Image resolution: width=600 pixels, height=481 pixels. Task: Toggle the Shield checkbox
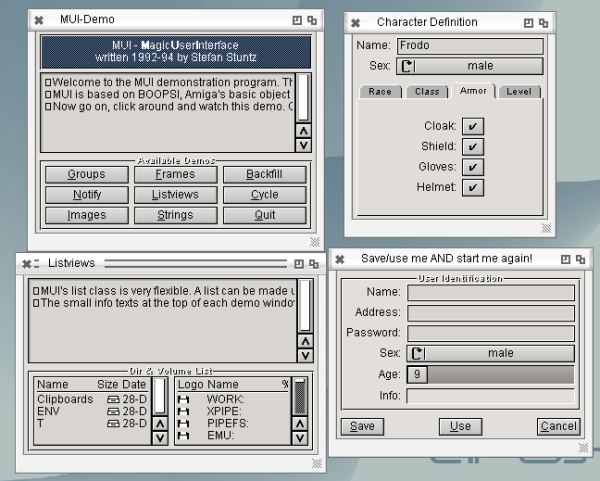(x=473, y=146)
